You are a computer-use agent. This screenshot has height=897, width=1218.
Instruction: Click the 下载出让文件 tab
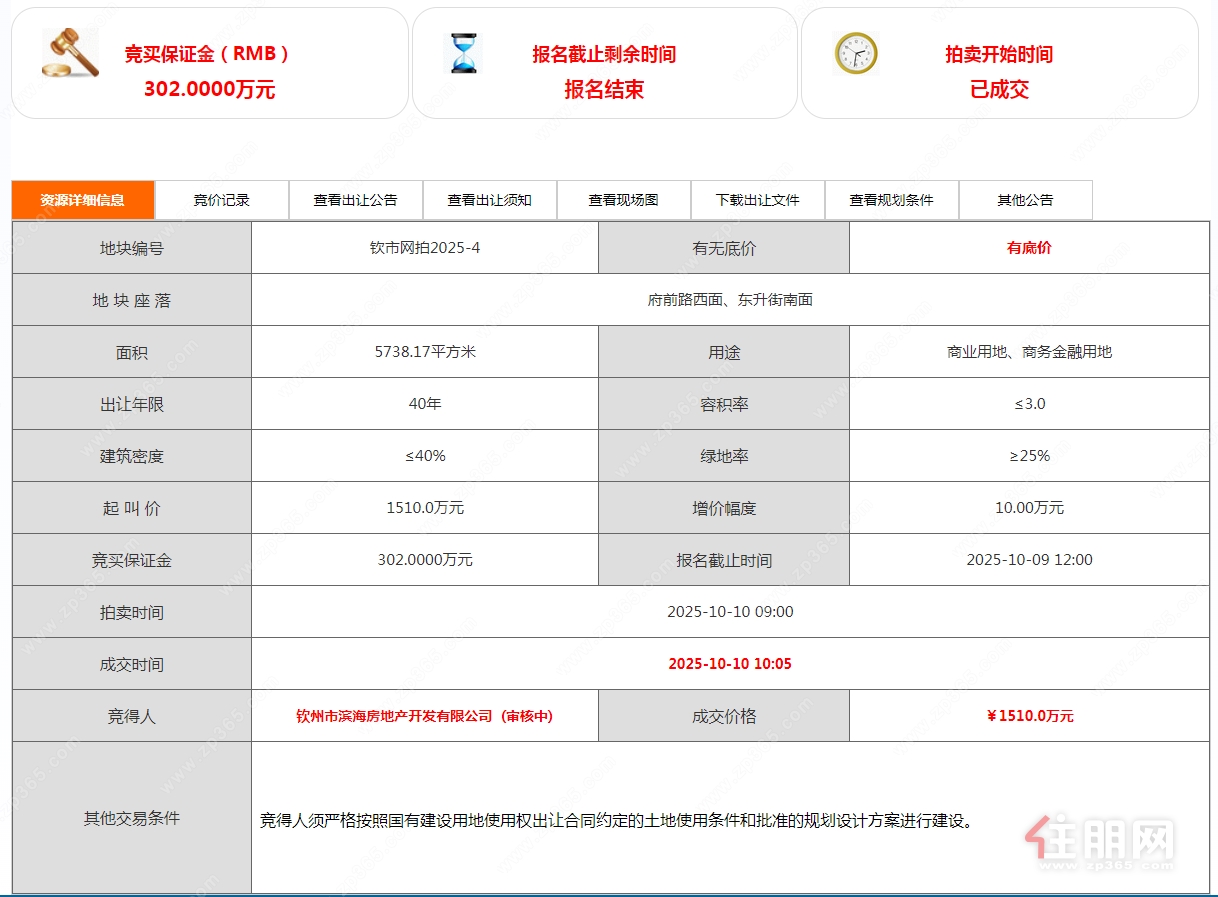click(x=757, y=200)
